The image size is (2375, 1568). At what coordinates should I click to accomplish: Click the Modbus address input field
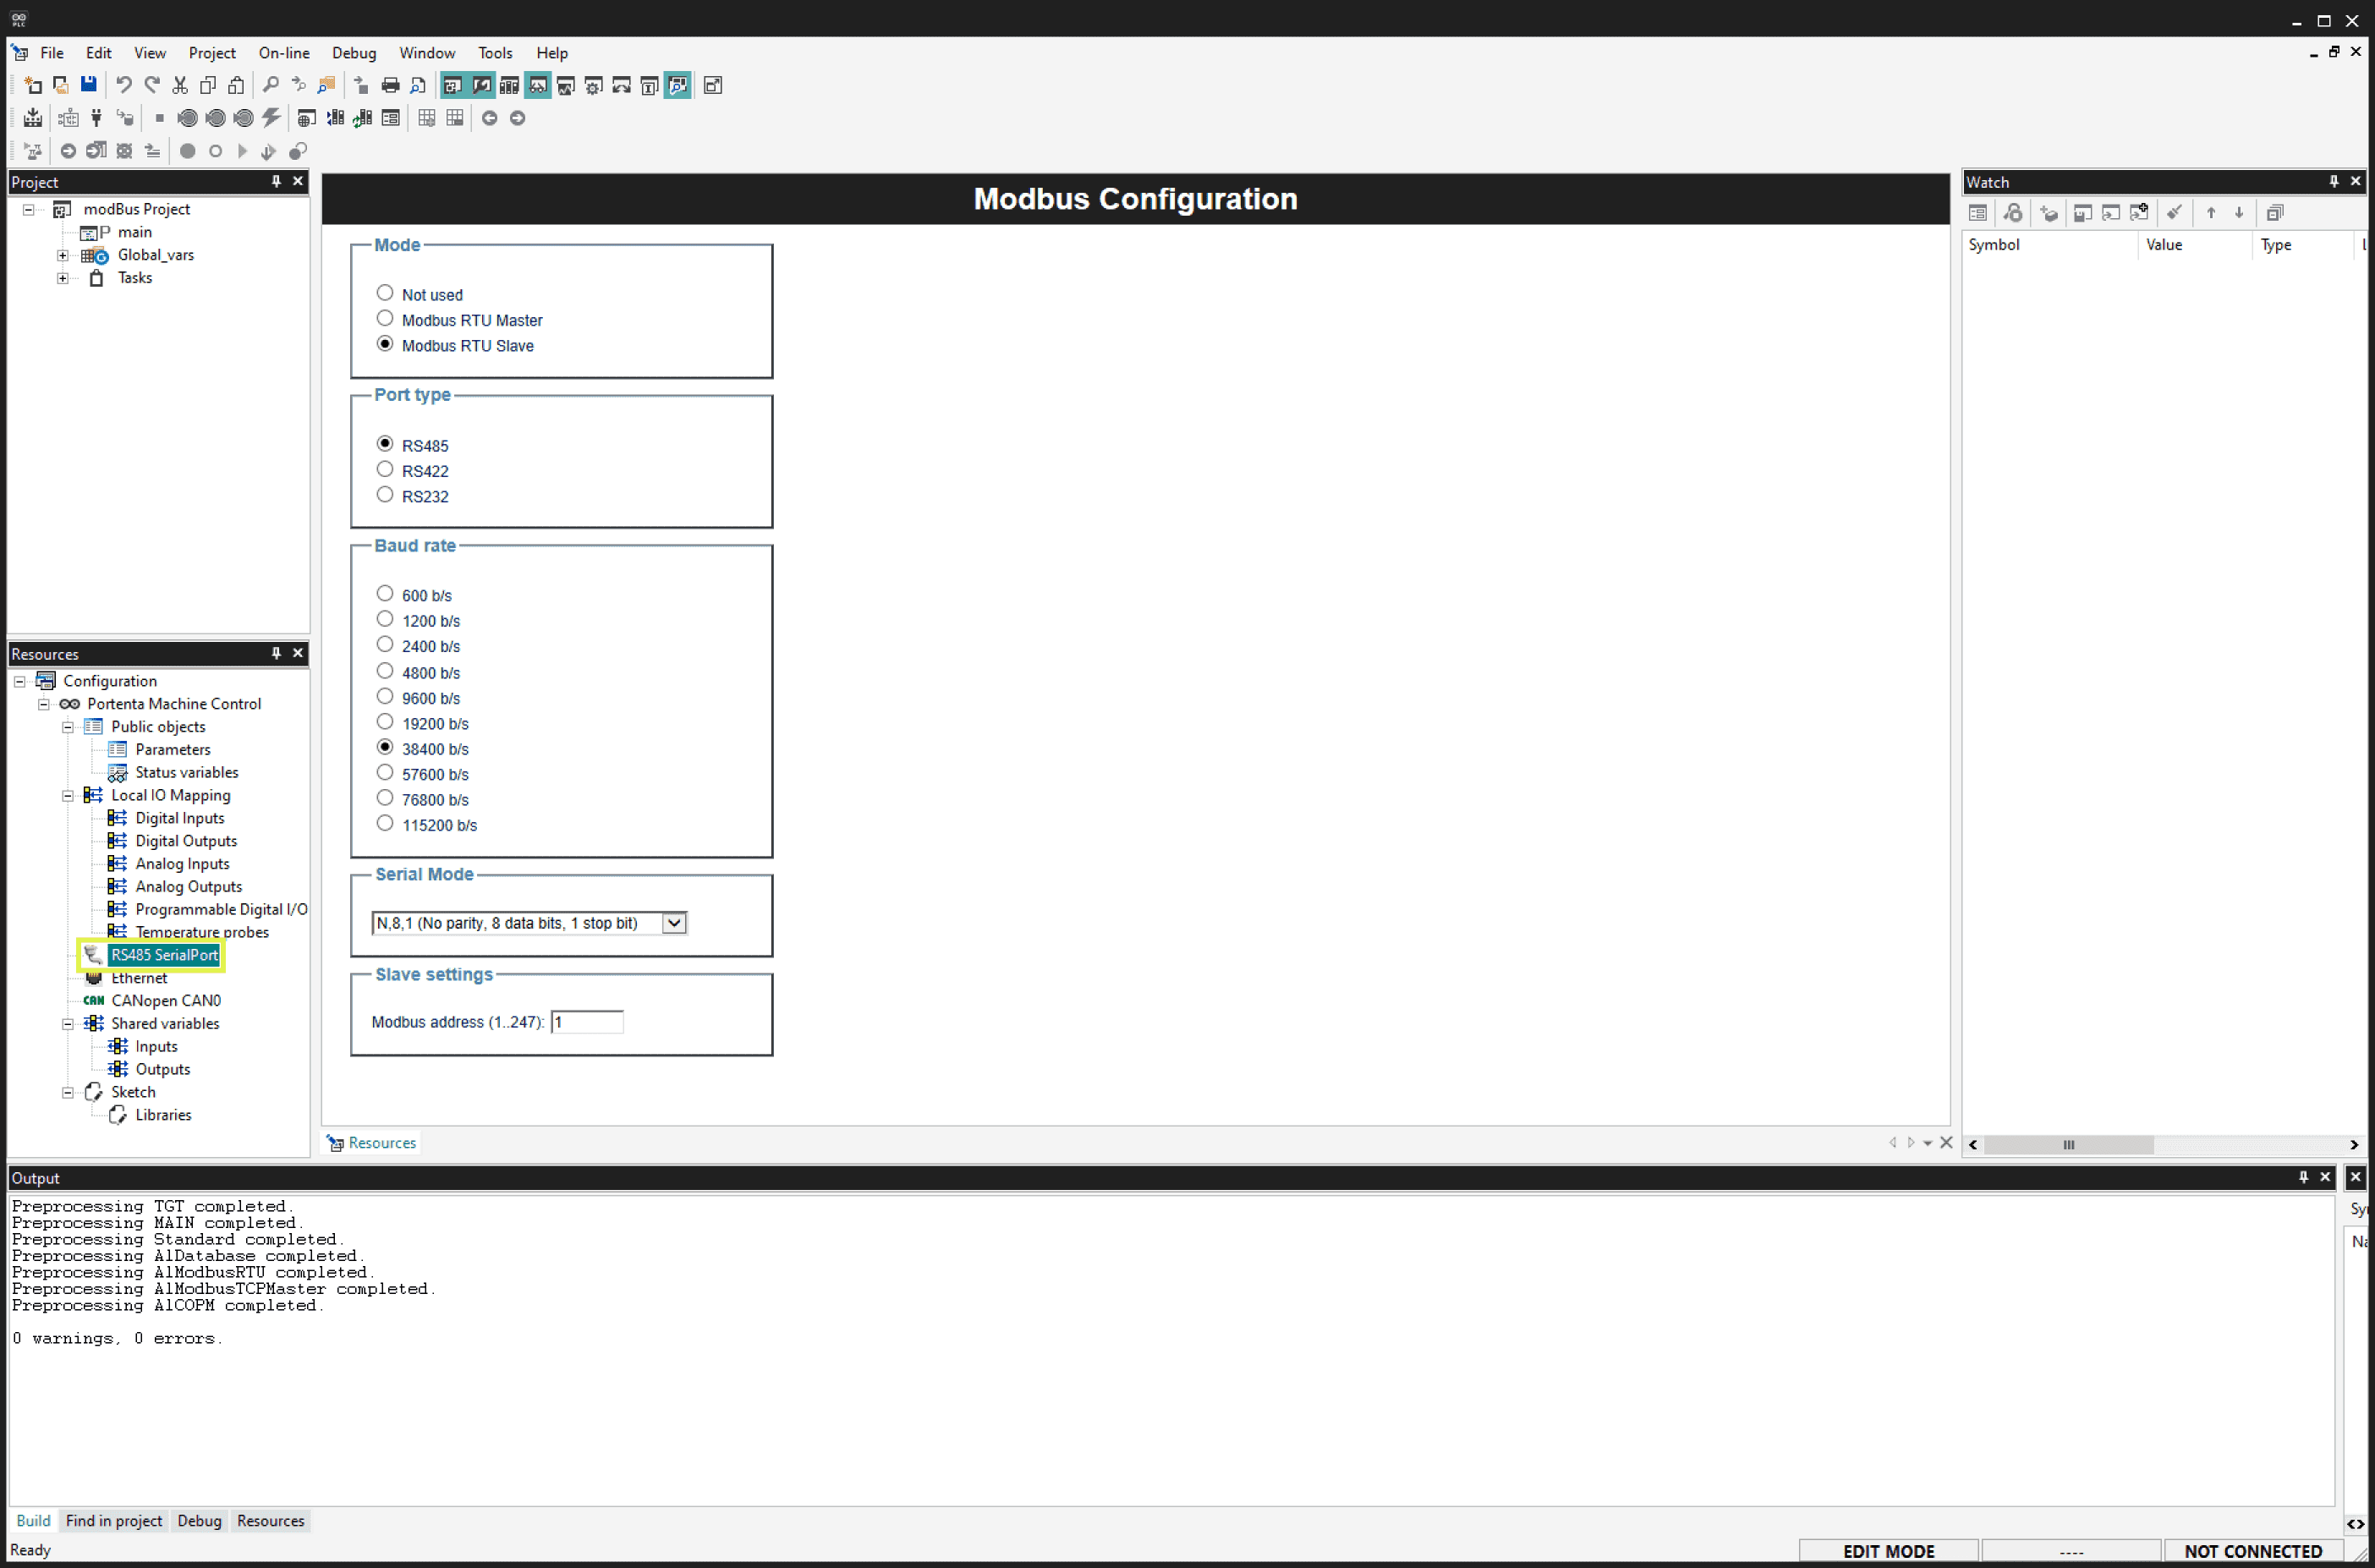587,1022
